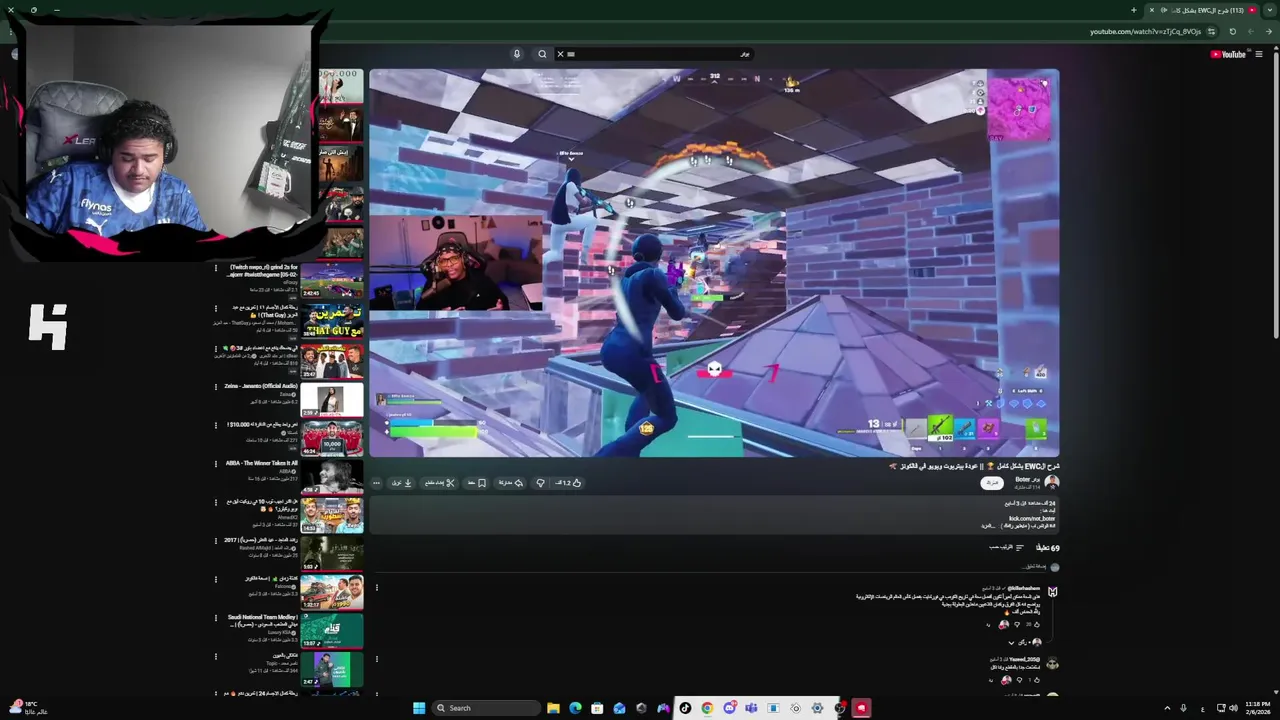Screen dimensions: 1280x720
Task: Click the ABBA - The Winner Takes It All title
Action: (262, 463)
